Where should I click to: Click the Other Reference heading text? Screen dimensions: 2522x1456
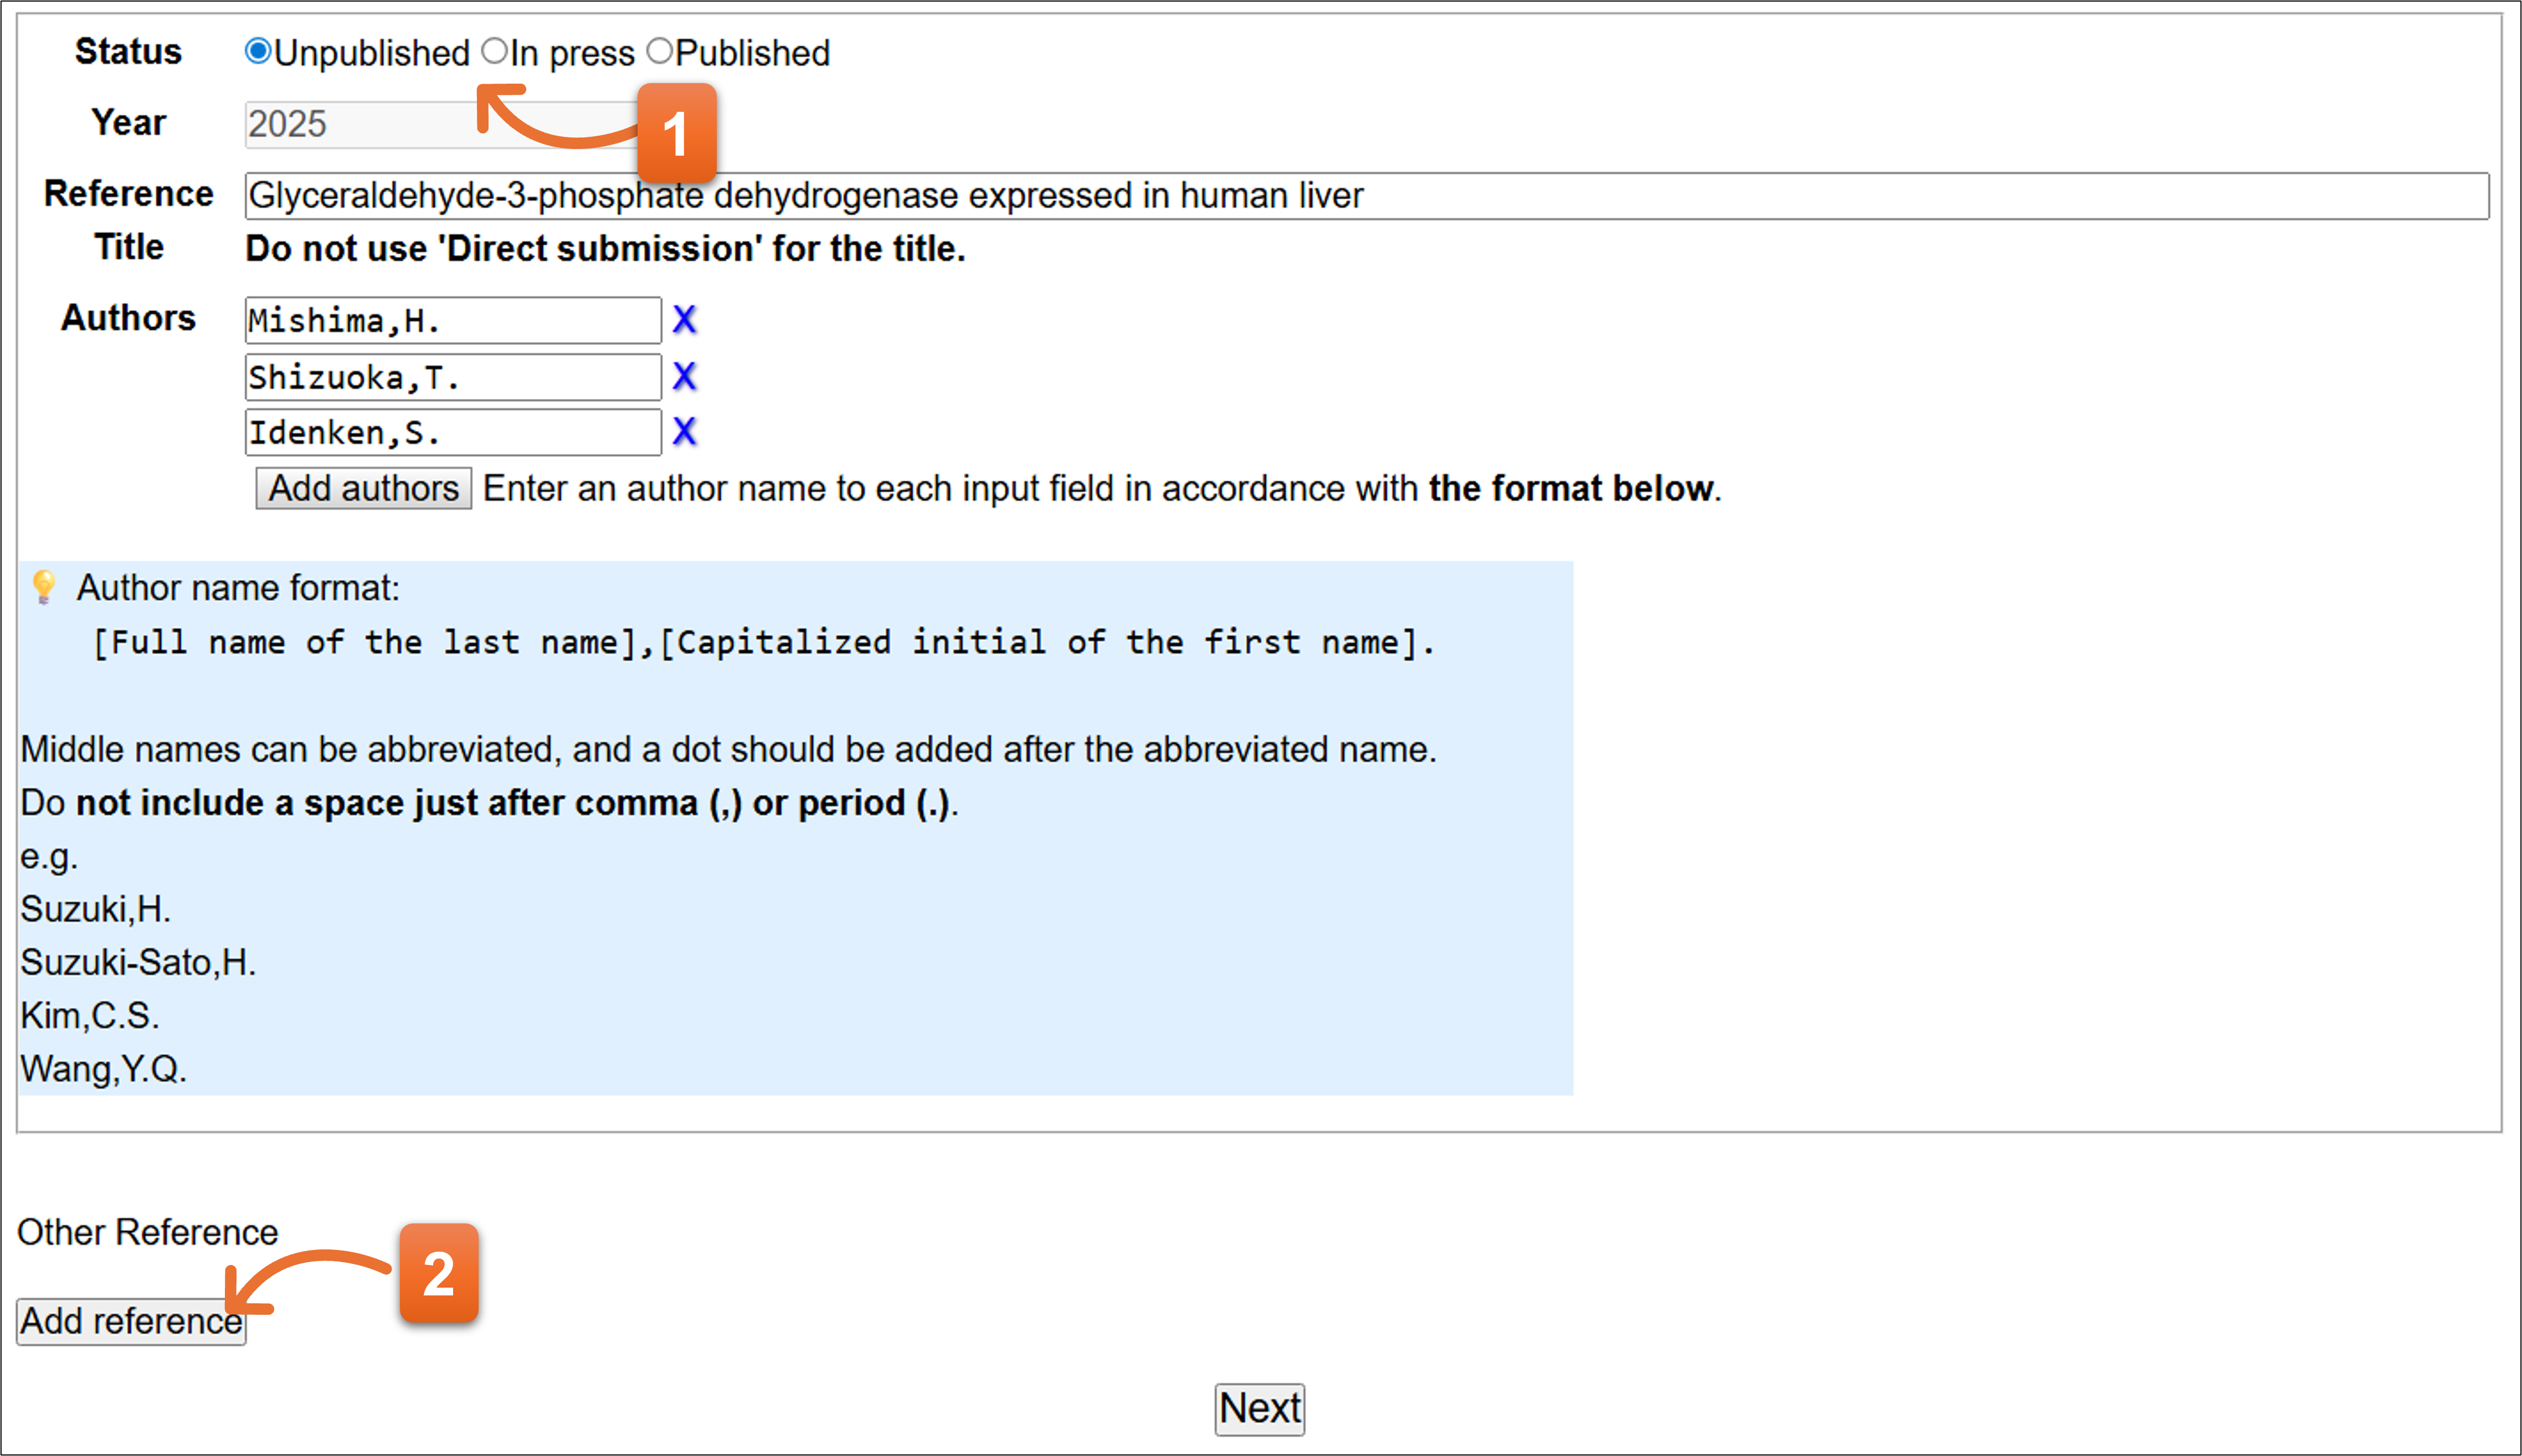(147, 1232)
